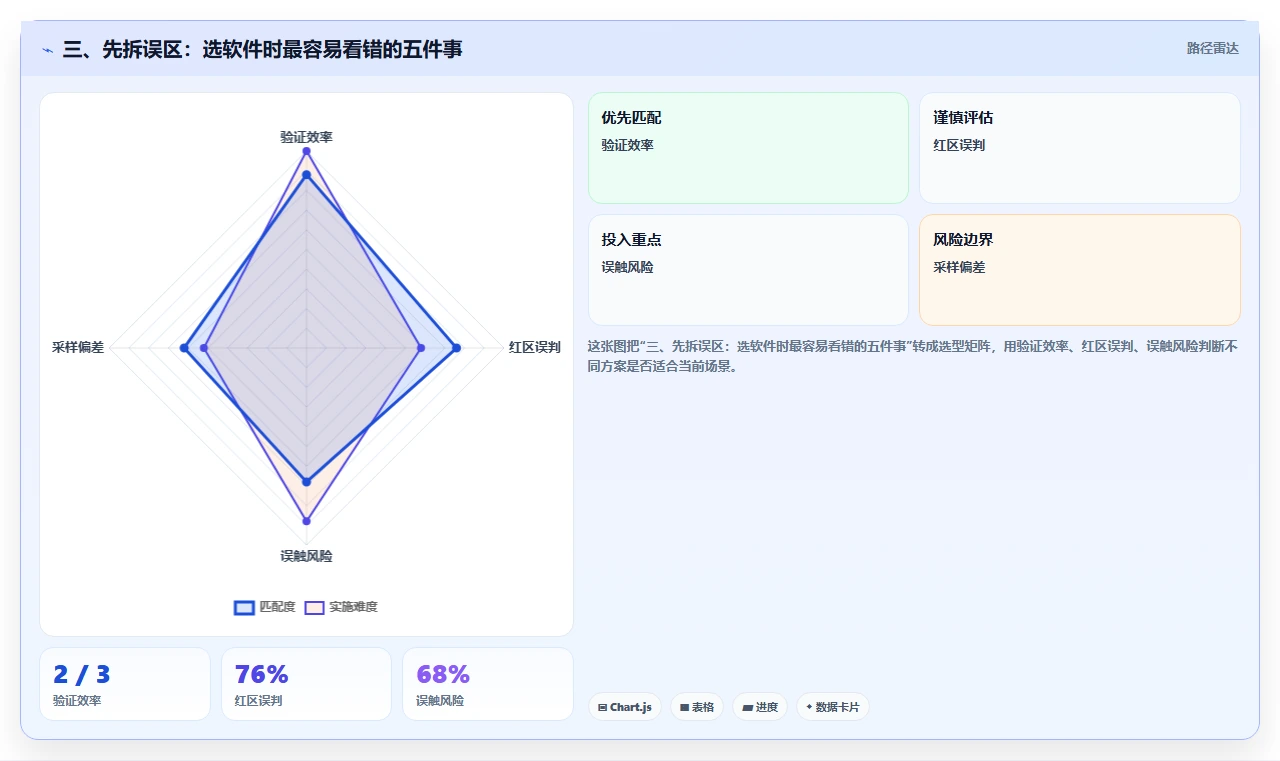1280x761 pixels.
Task: Click the 数据卡片 chip sparkle icon
Action: coord(809,706)
